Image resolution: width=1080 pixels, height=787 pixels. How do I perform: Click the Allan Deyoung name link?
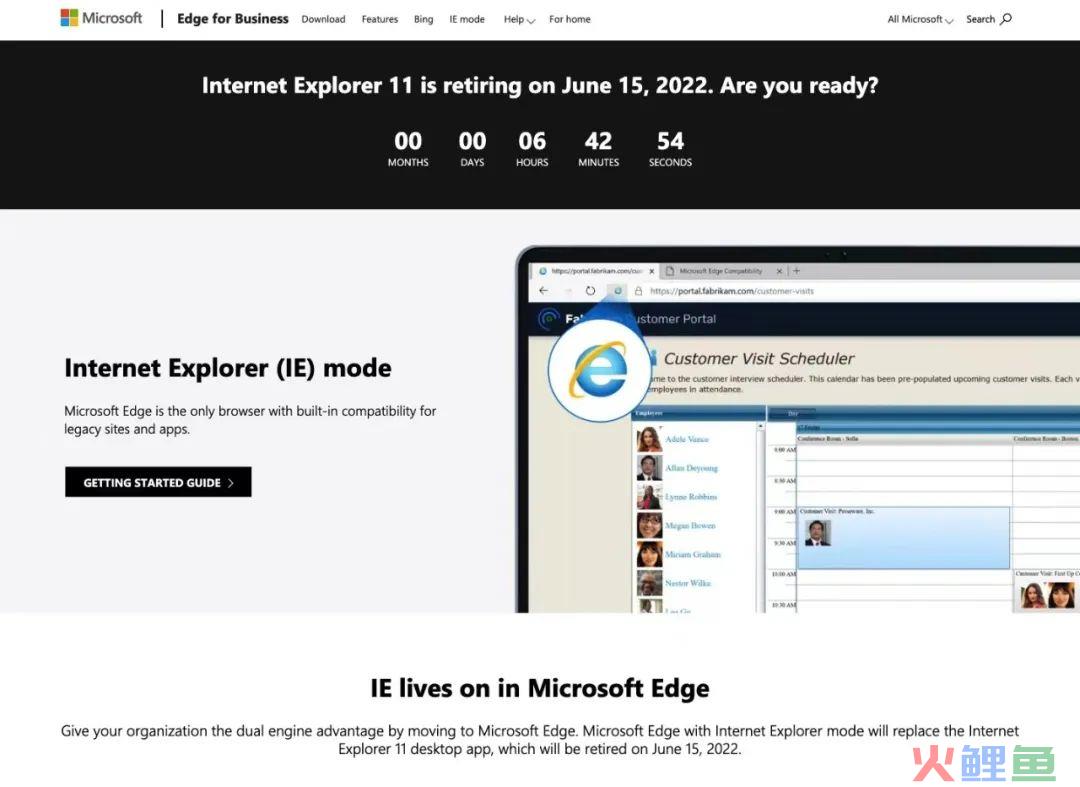point(692,468)
